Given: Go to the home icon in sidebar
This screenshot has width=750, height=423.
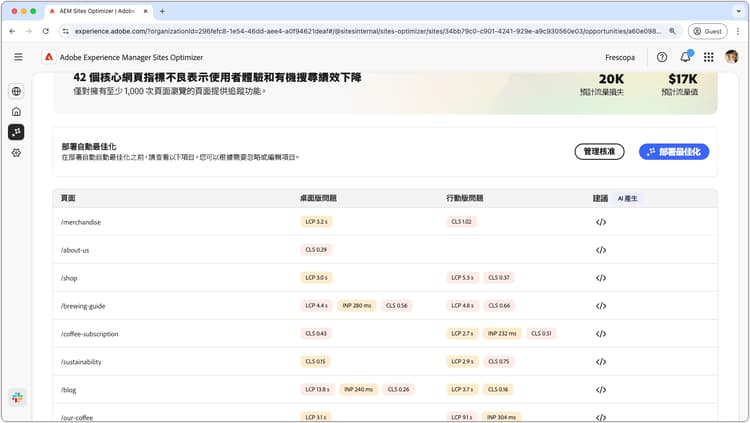Looking at the screenshot, I should pos(16,111).
